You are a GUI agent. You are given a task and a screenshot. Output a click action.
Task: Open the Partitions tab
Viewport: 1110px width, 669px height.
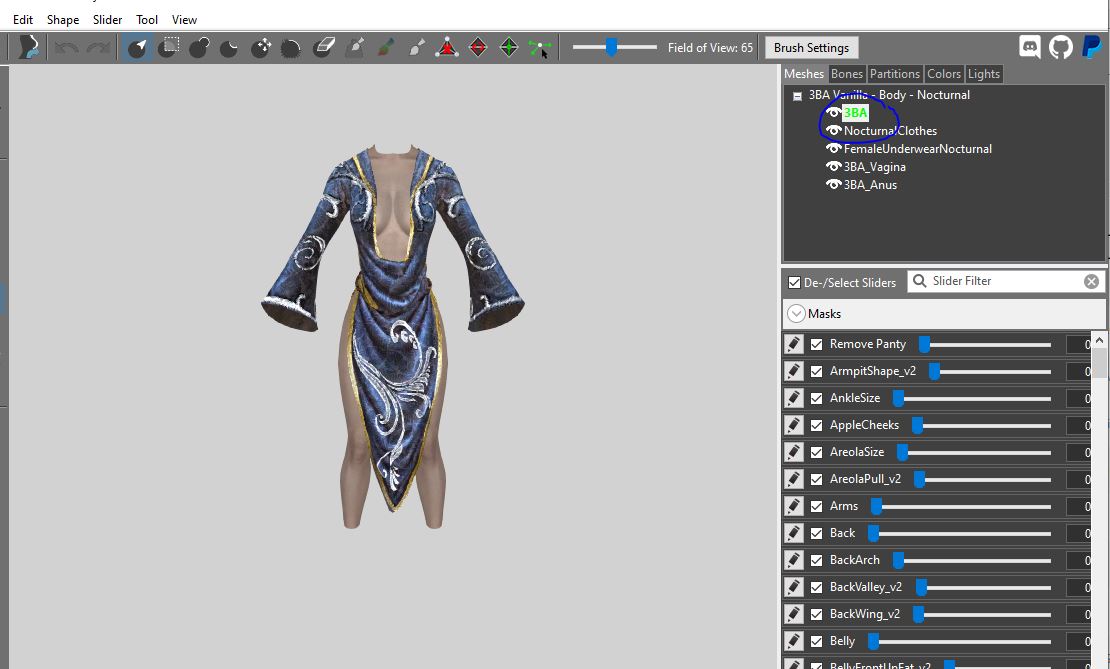[895, 74]
